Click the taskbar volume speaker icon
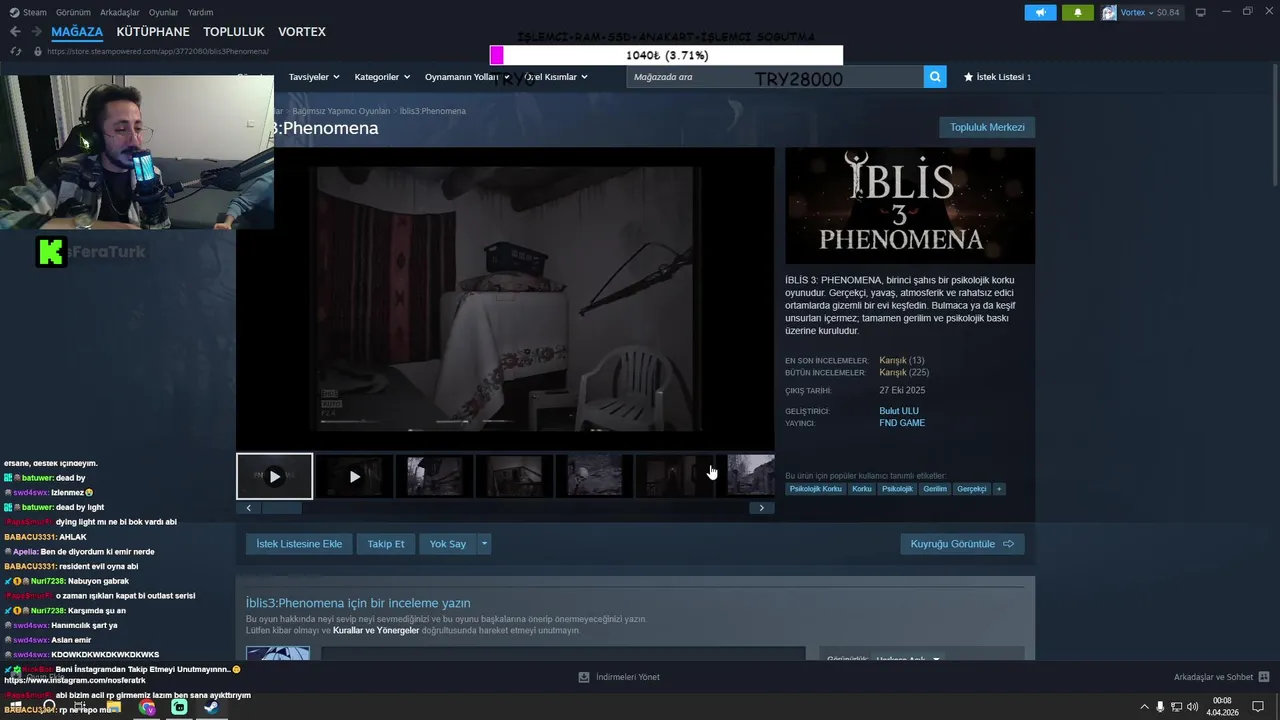The height and width of the screenshot is (720, 1280). (1191, 707)
